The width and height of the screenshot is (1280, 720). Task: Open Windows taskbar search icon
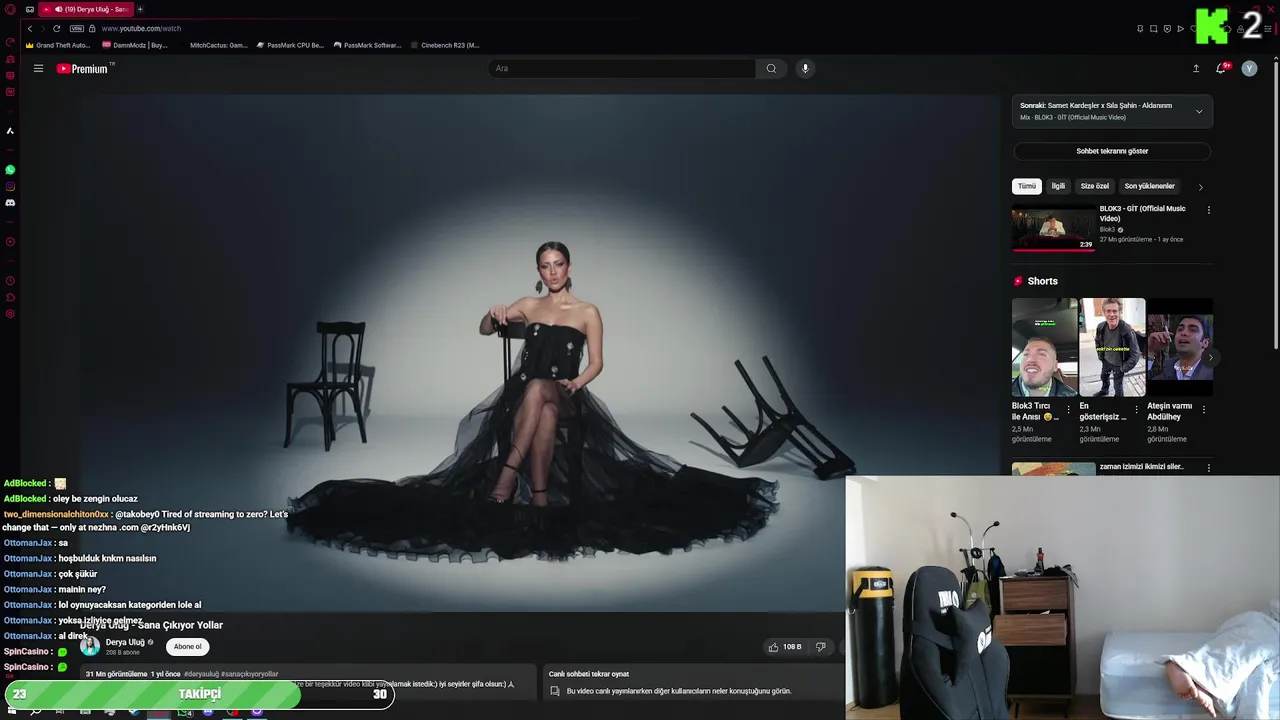(x=36, y=711)
